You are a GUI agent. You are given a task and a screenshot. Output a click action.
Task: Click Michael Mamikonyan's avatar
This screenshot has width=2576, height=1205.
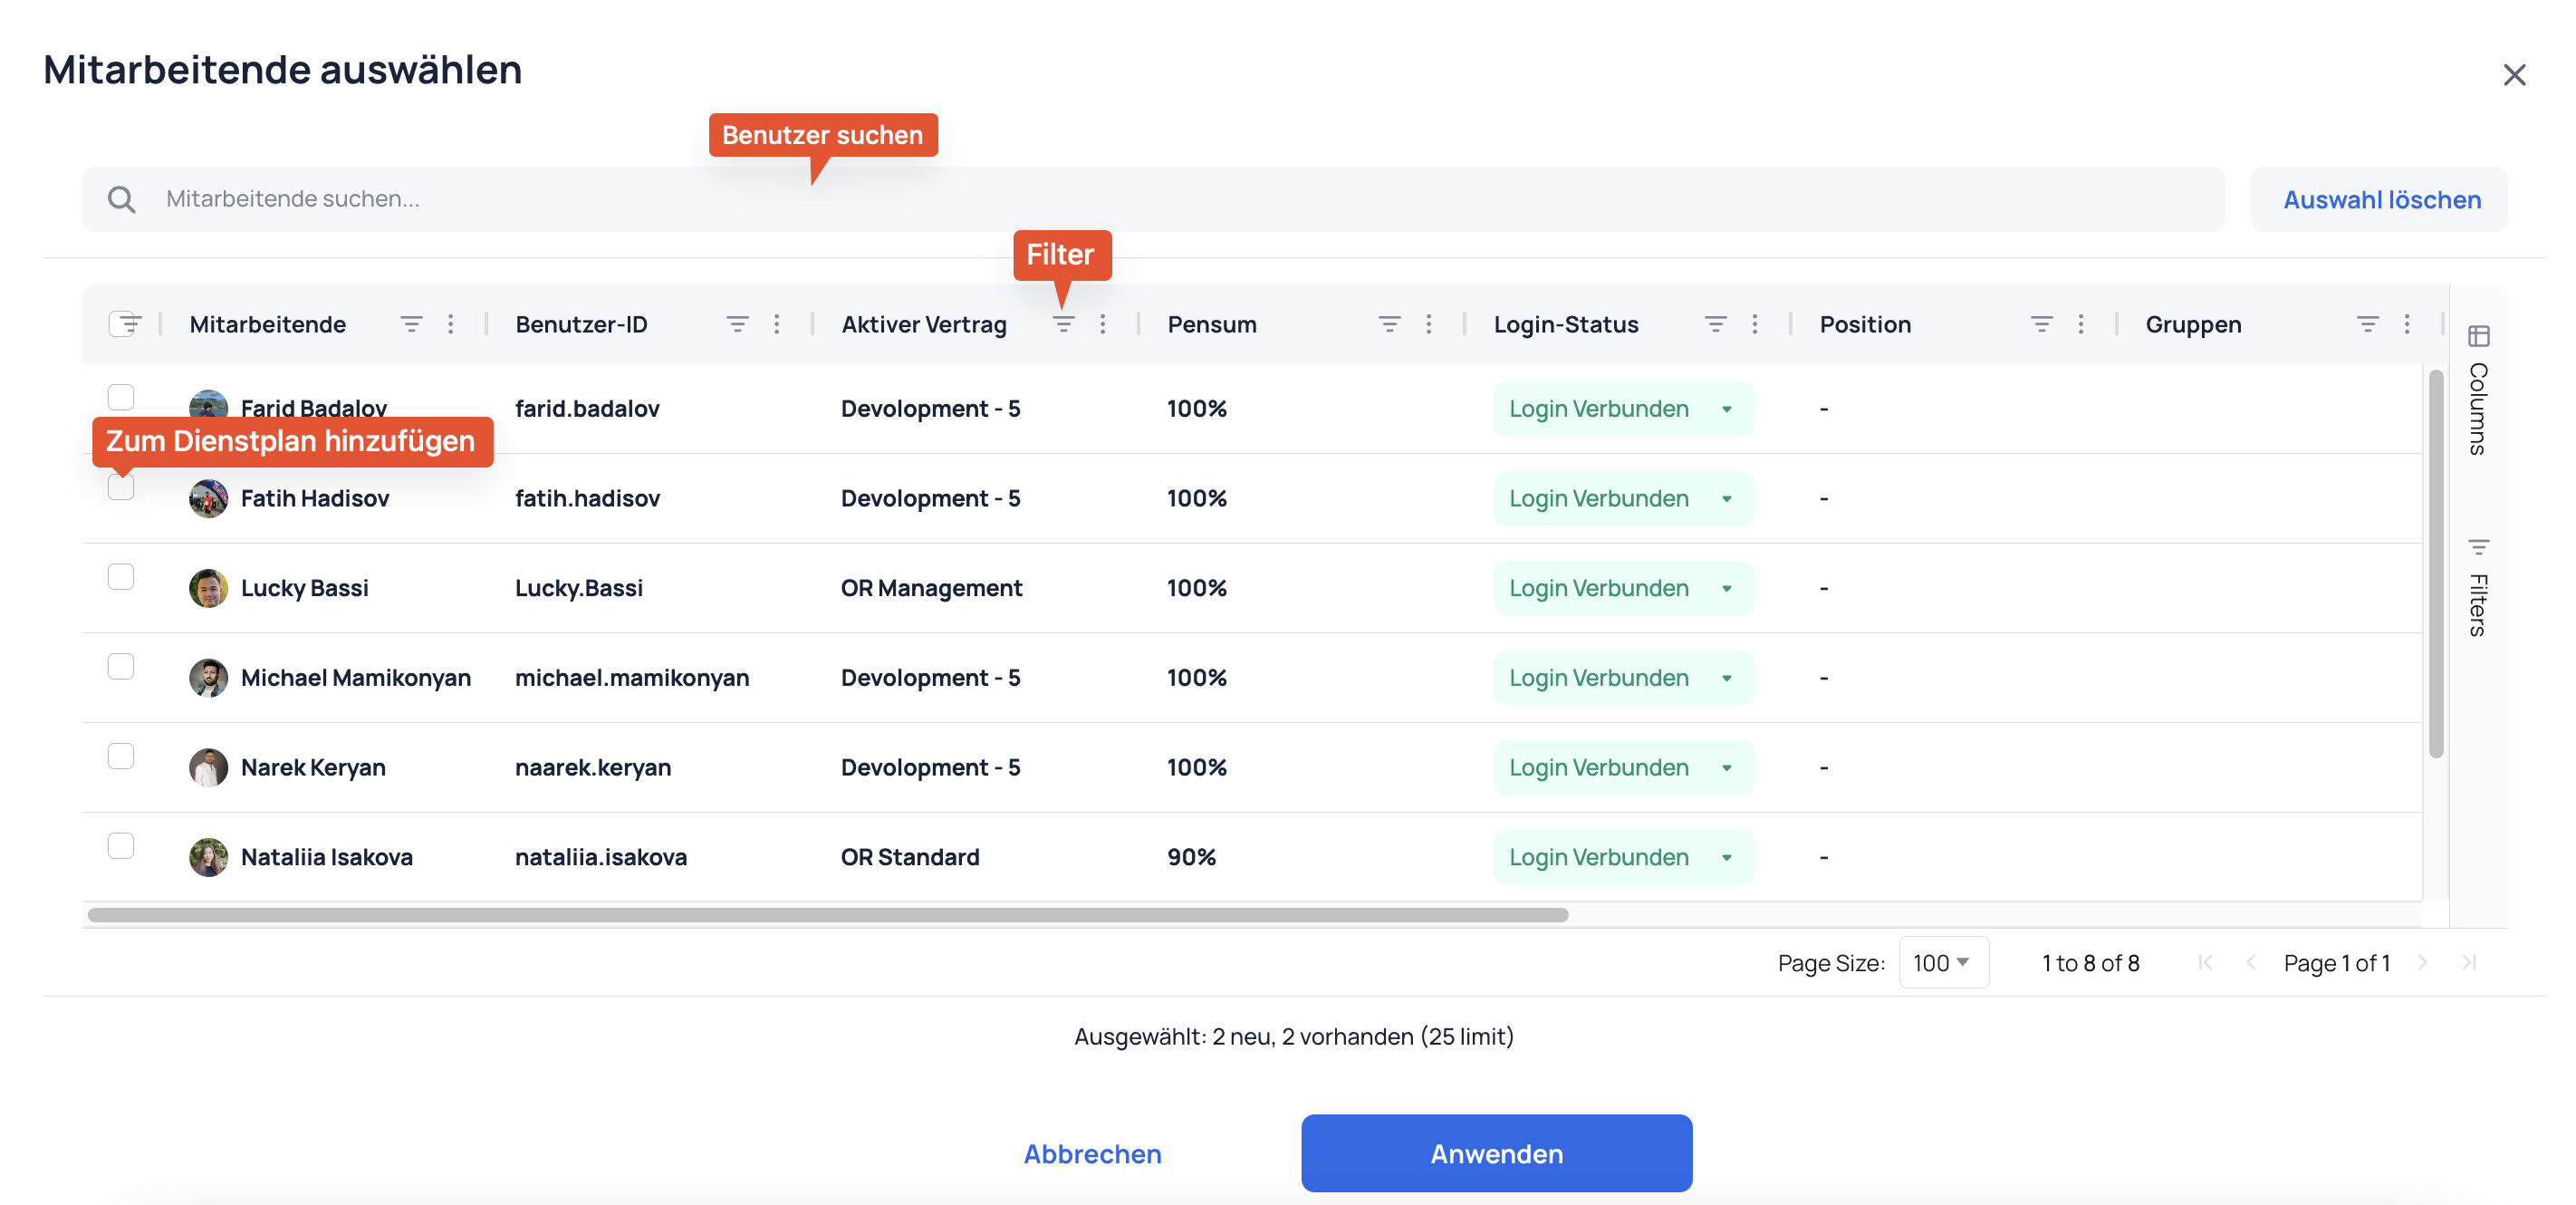pos(208,678)
